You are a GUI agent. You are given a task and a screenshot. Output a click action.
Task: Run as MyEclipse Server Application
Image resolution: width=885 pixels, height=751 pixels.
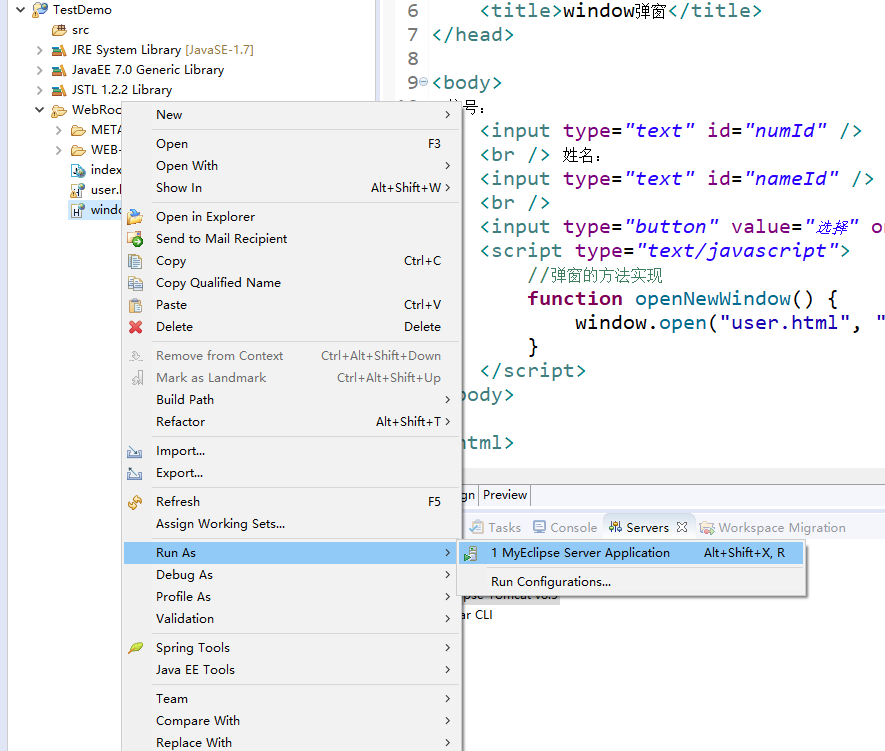pos(631,553)
